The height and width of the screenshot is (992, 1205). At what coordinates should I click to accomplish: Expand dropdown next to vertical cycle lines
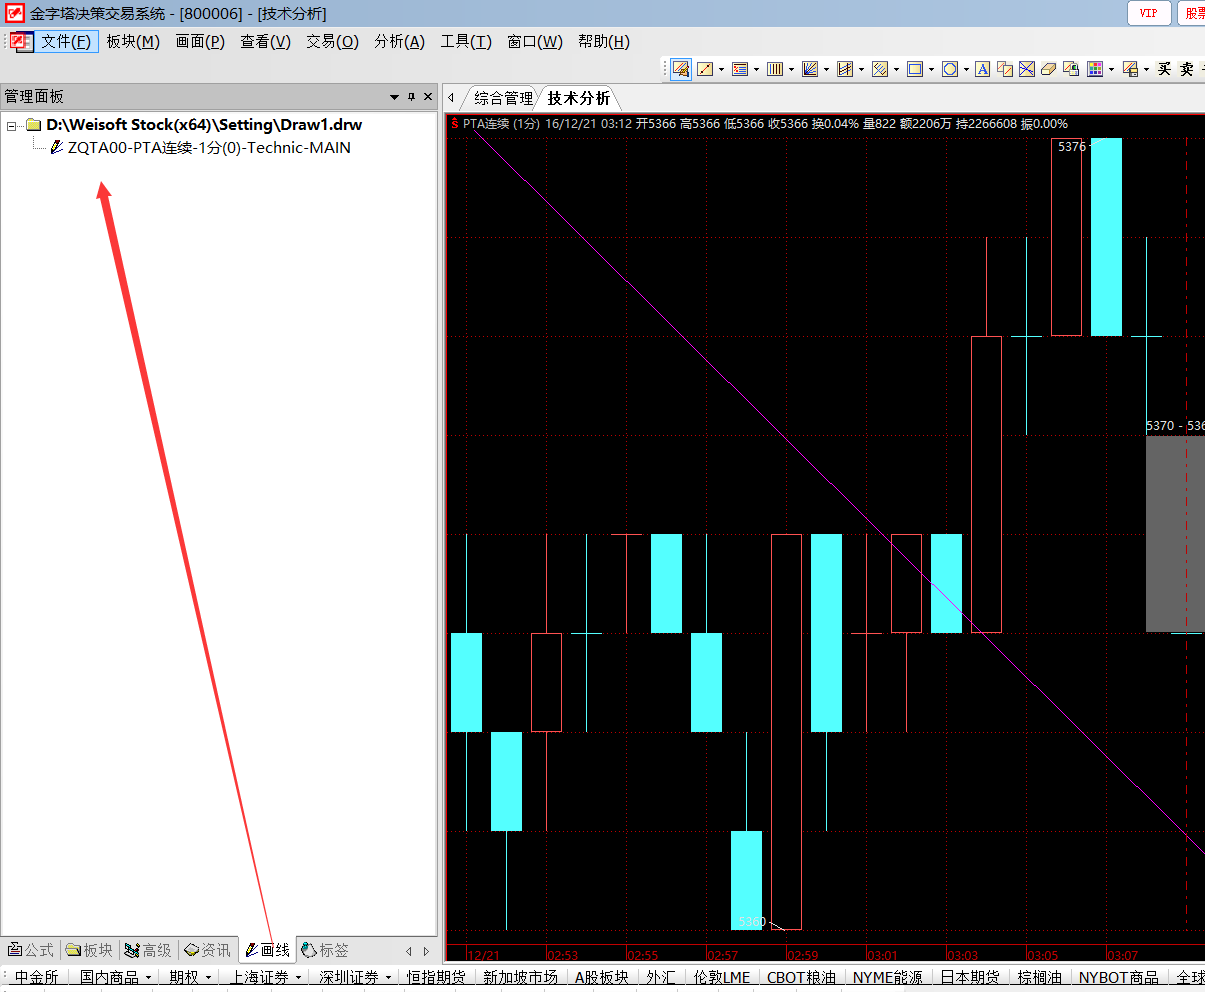coord(791,69)
